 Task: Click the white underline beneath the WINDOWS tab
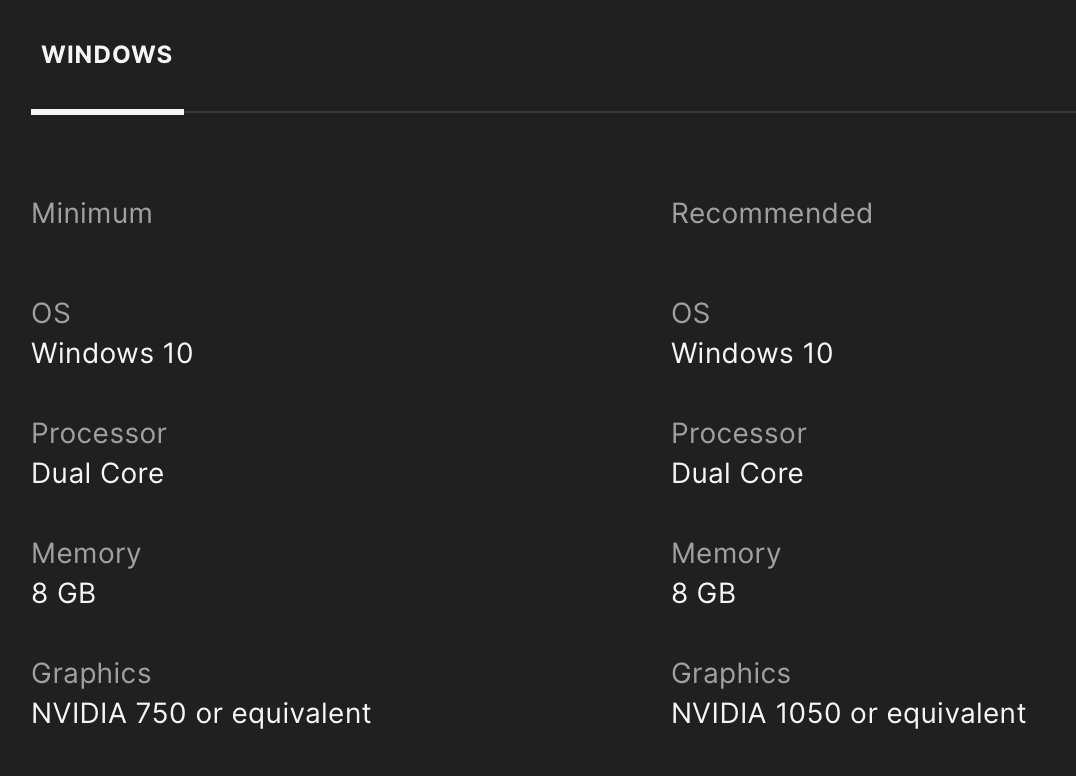click(107, 112)
